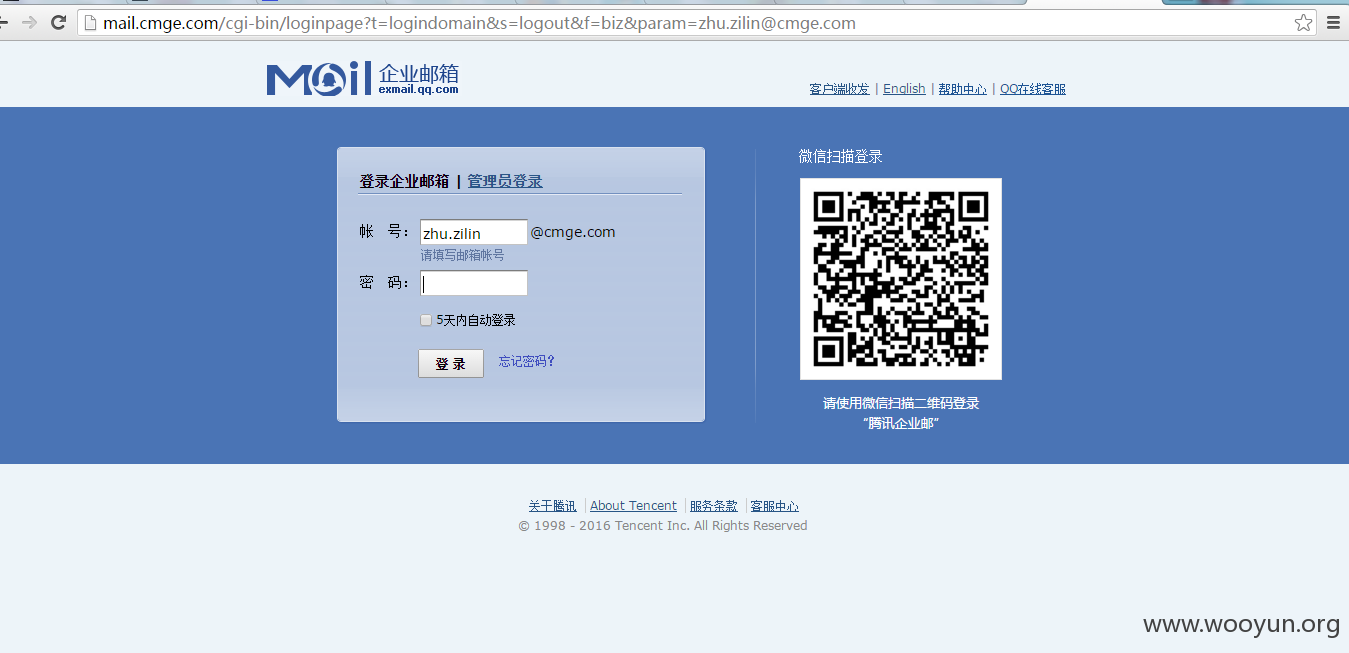The width and height of the screenshot is (1349, 653).
Task: Open the 客户端收发 link
Action: tap(839, 89)
